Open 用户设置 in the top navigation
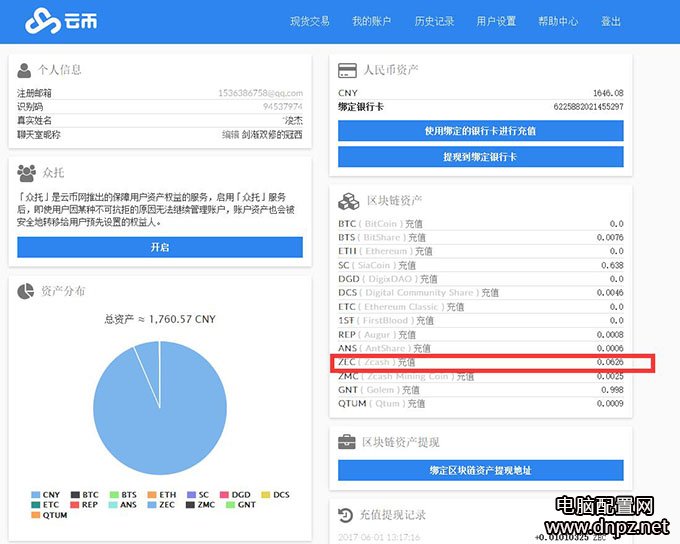This screenshot has height=544, width=680. [x=496, y=21]
